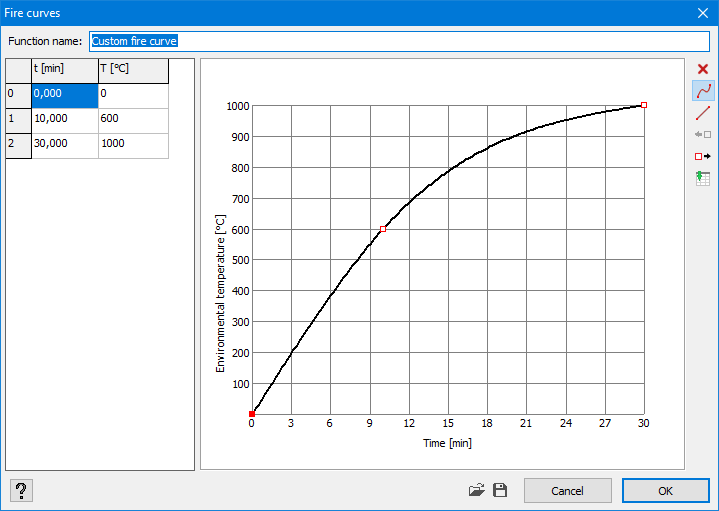Click the curve point at 10 minutes
This screenshot has width=719, height=511.
pos(383,229)
